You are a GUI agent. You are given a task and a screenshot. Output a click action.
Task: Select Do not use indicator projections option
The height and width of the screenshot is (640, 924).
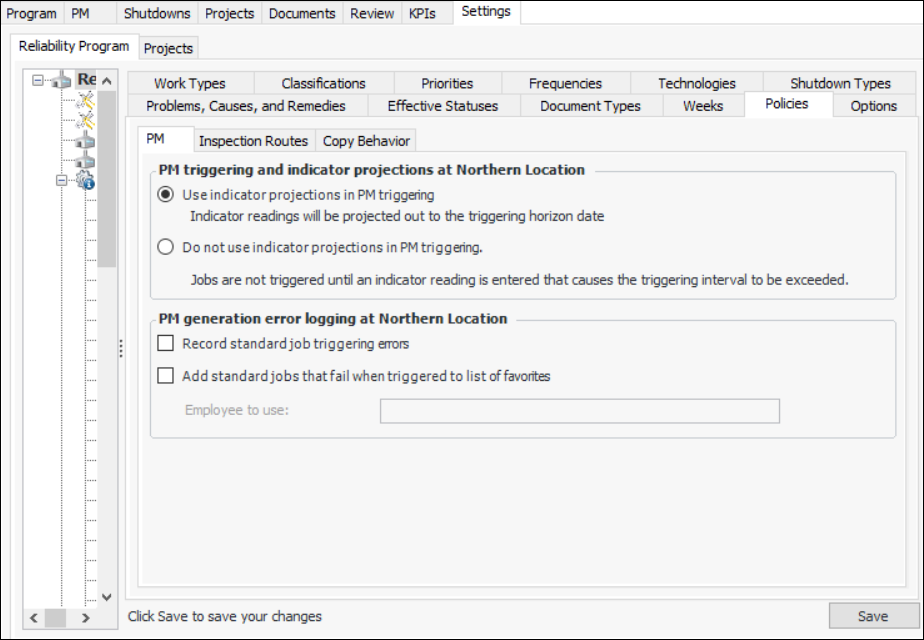point(166,247)
